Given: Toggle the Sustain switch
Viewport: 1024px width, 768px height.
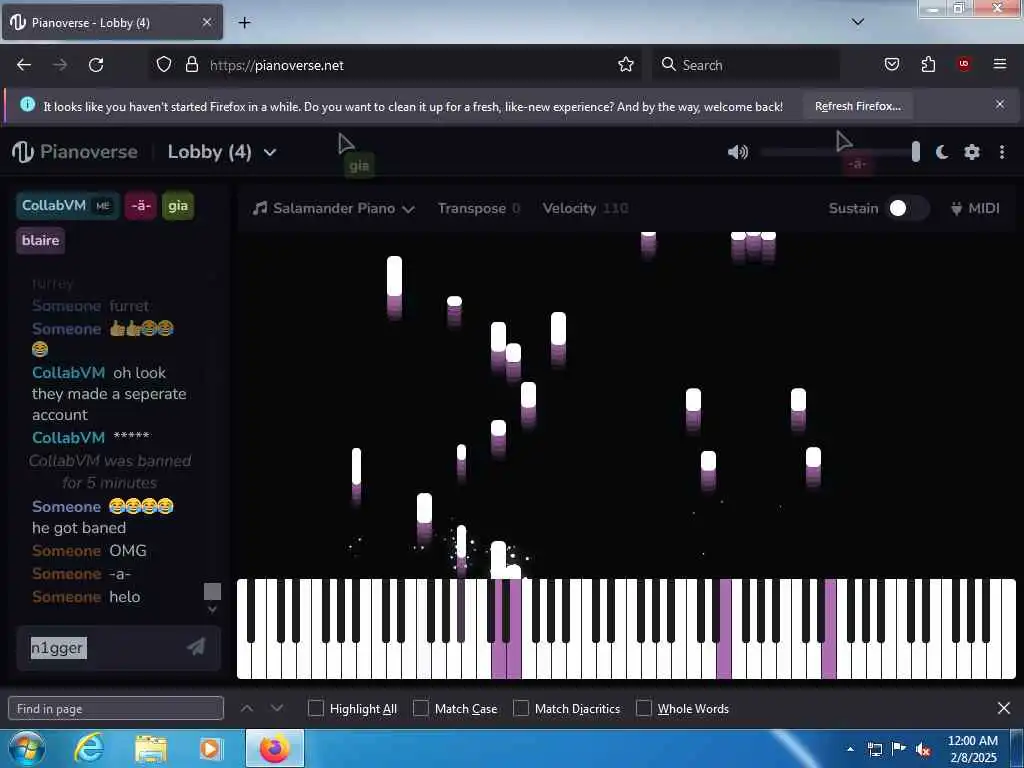Looking at the screenshot, I should (908, 208).
